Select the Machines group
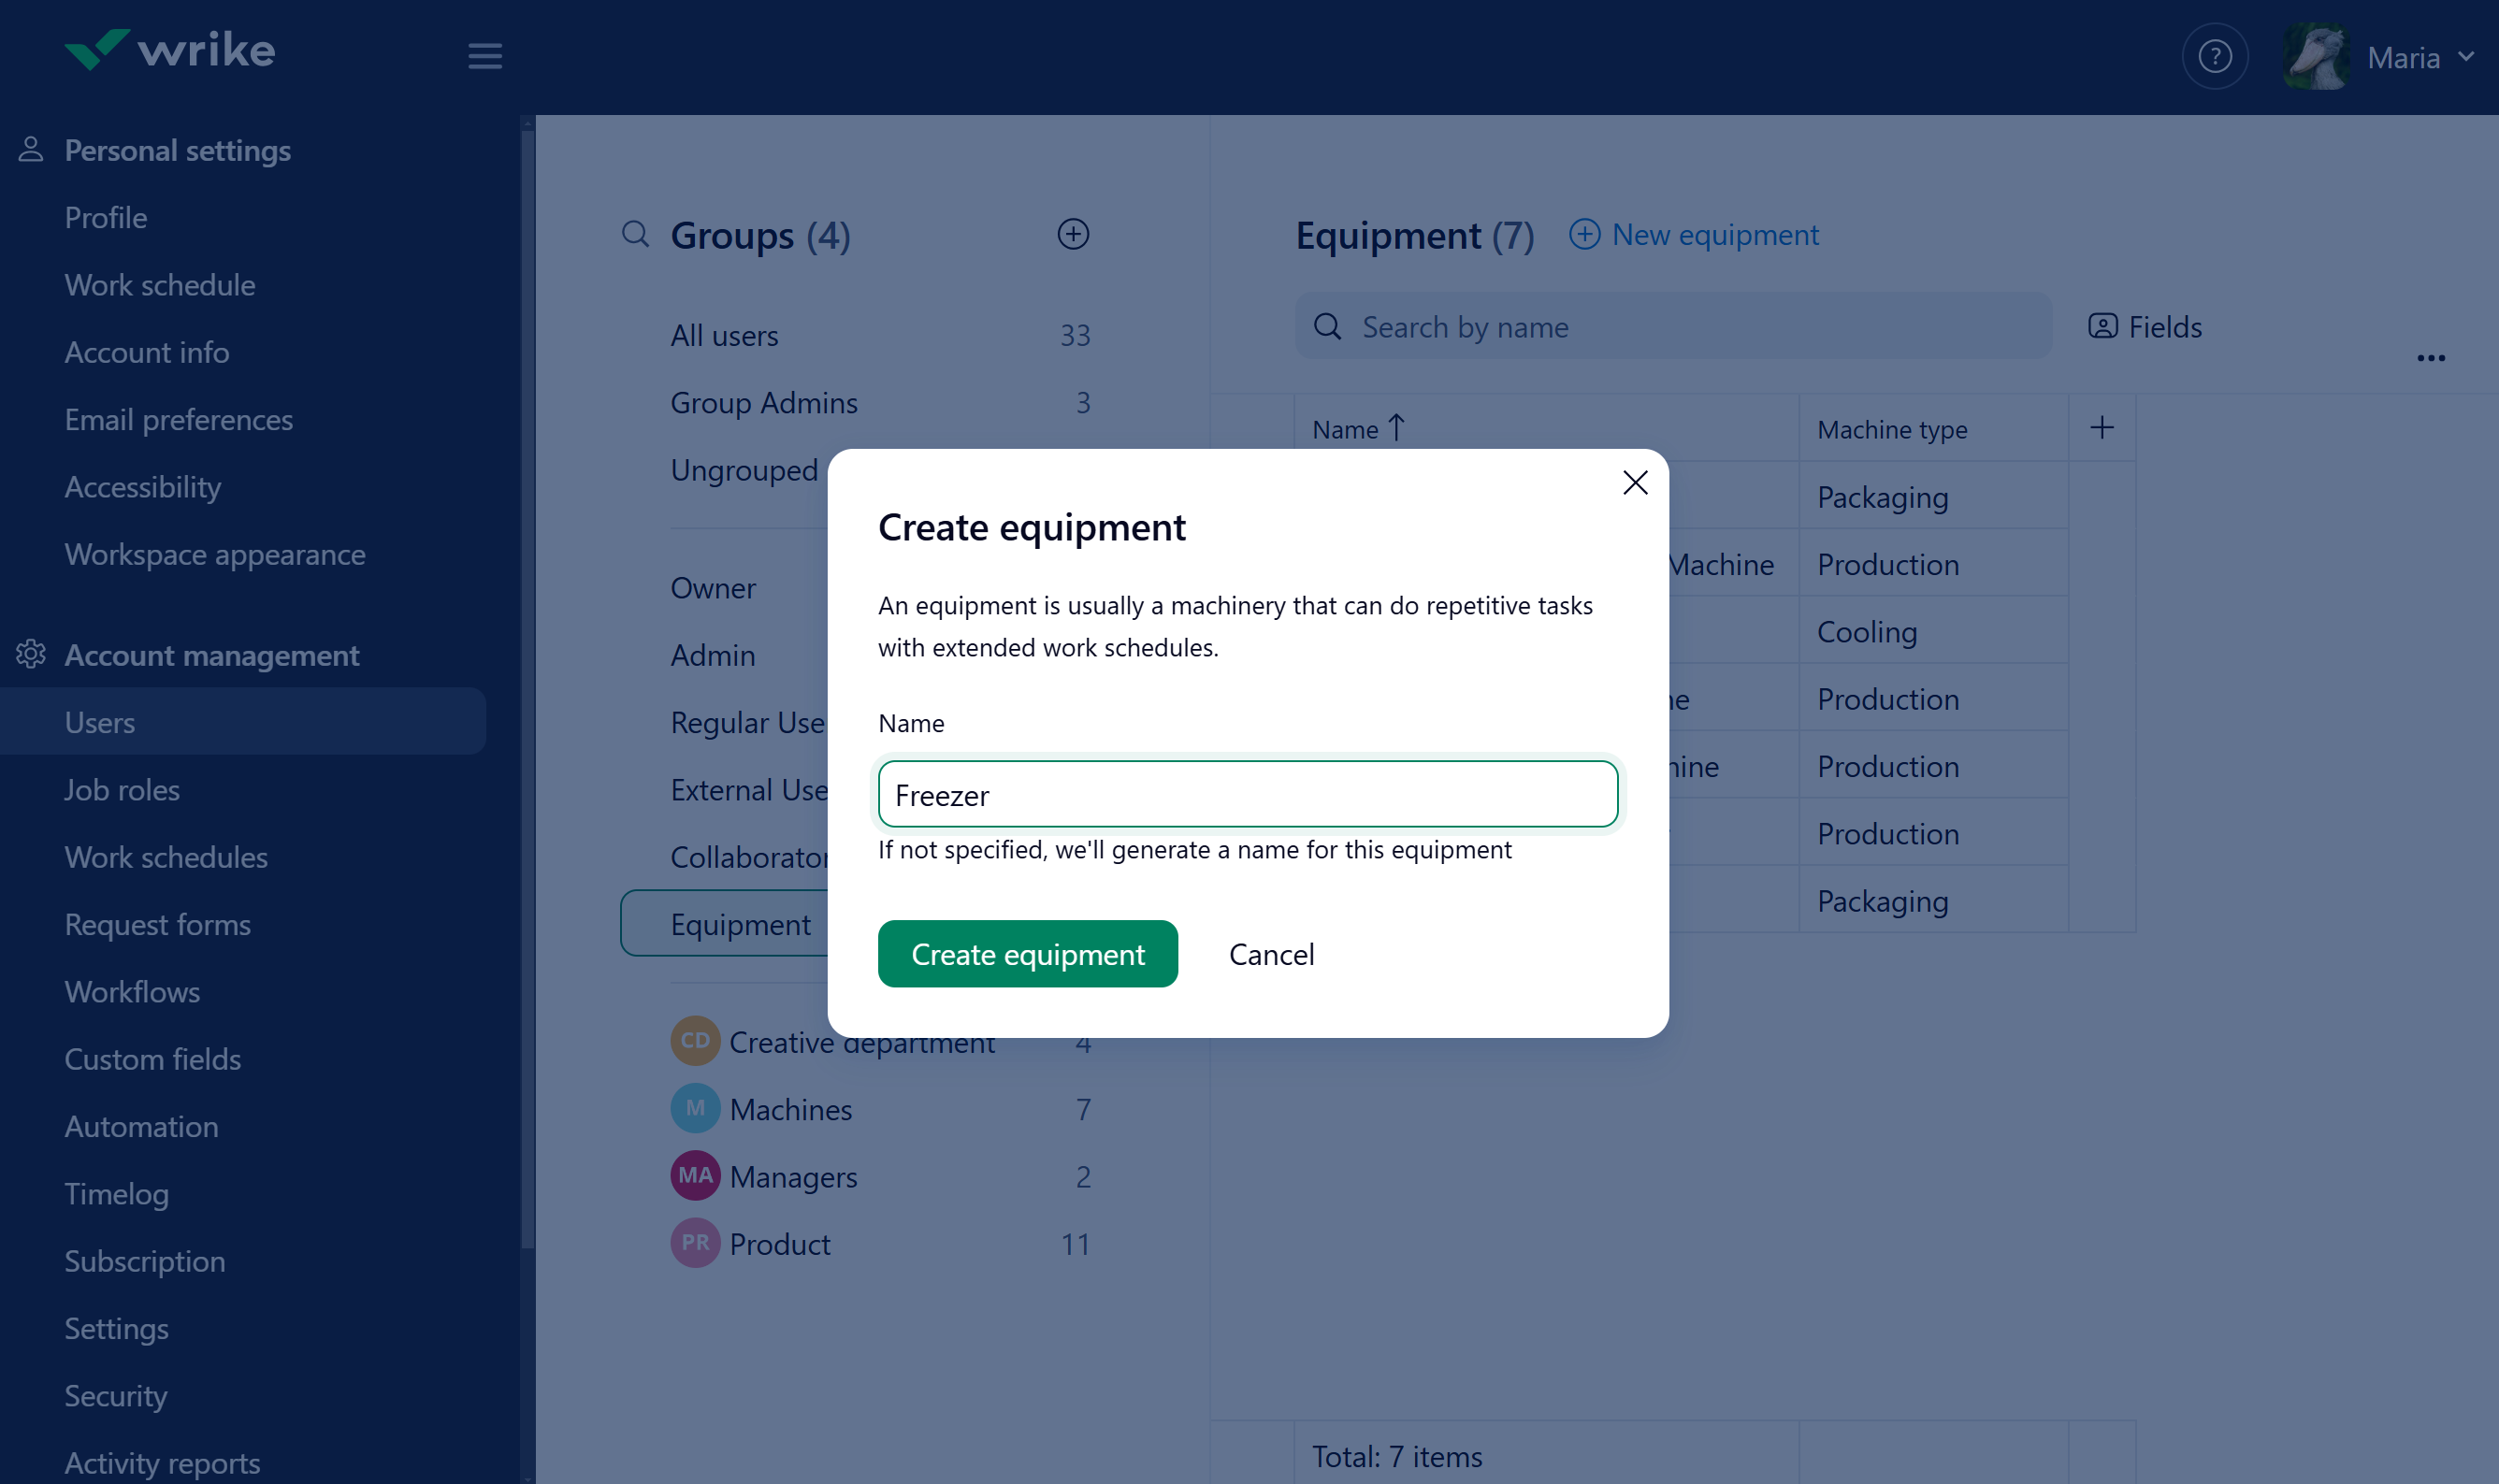The width and height of the screenshot is (2499, 1484). 790,1109
